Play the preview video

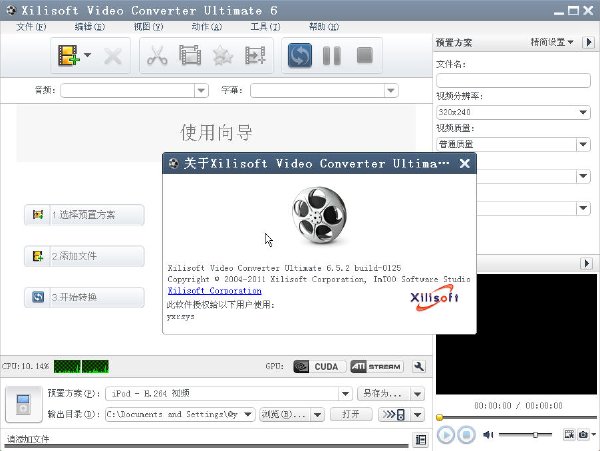click(x=445, y=435)
